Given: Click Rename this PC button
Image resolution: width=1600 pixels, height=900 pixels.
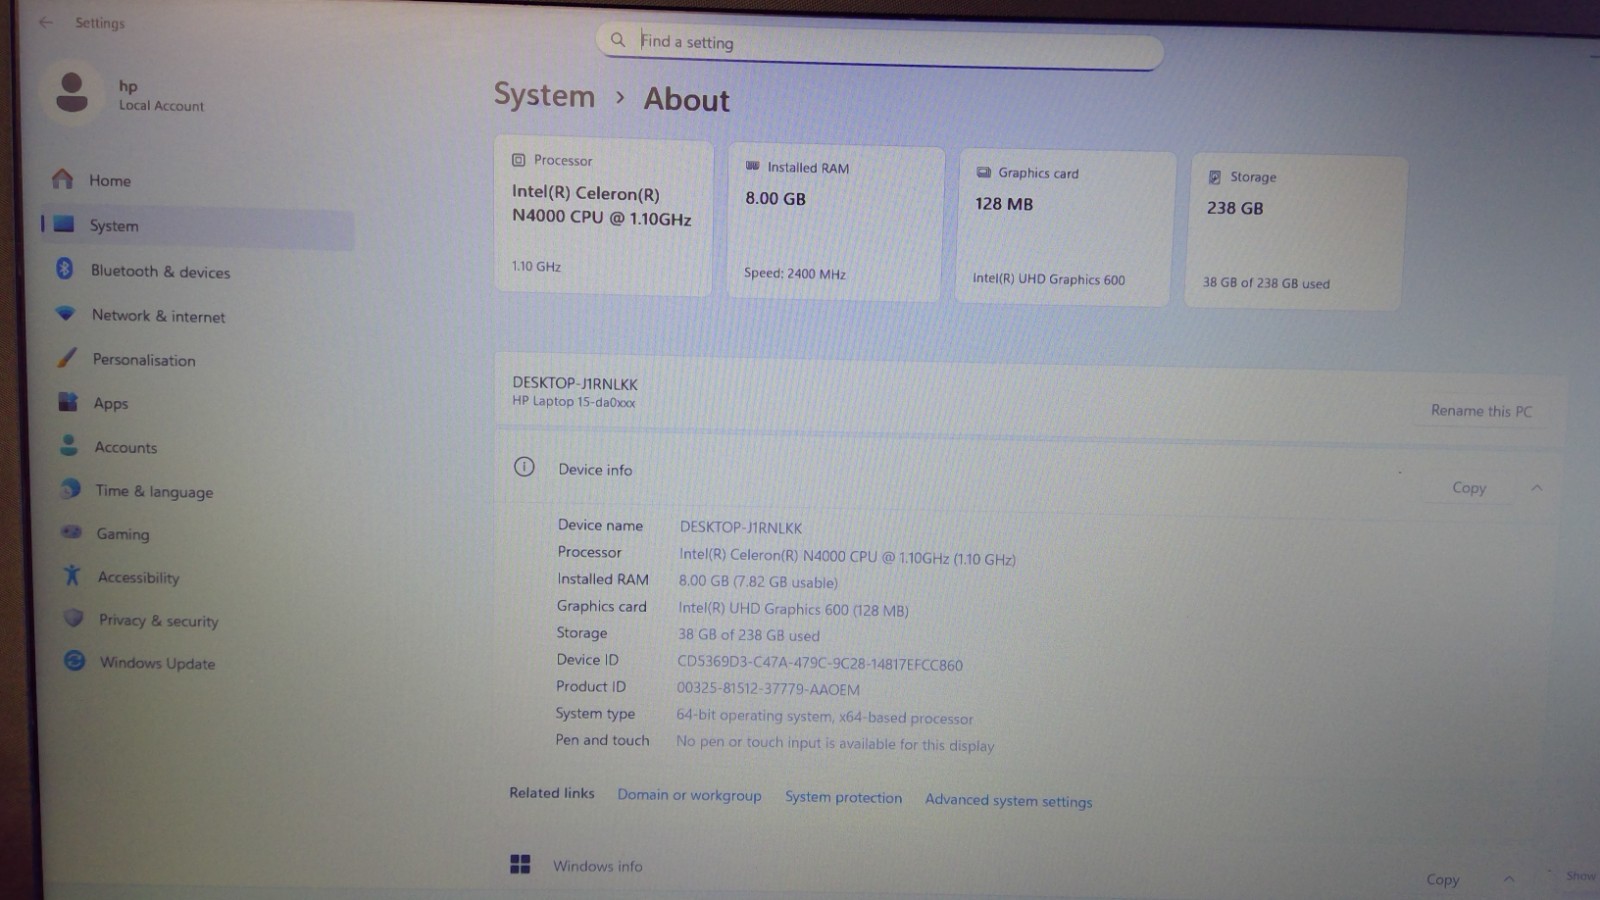Looking at the screenshot, I should (1481, 411).
